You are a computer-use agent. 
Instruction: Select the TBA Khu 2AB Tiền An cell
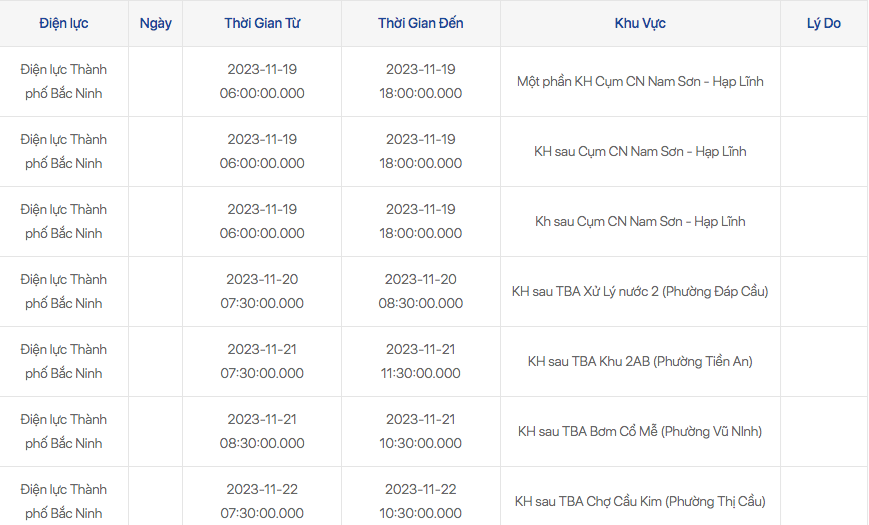[640, 361]
